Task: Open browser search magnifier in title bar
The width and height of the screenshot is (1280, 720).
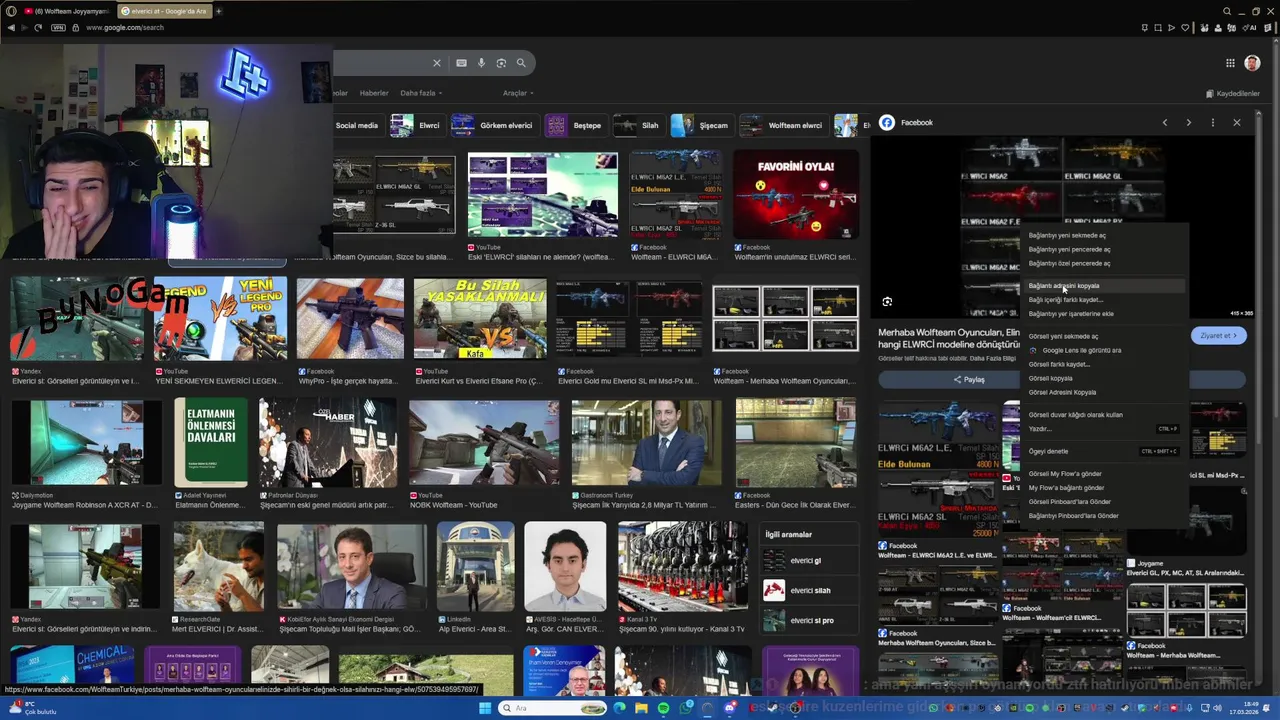Action: [1227, 11]
